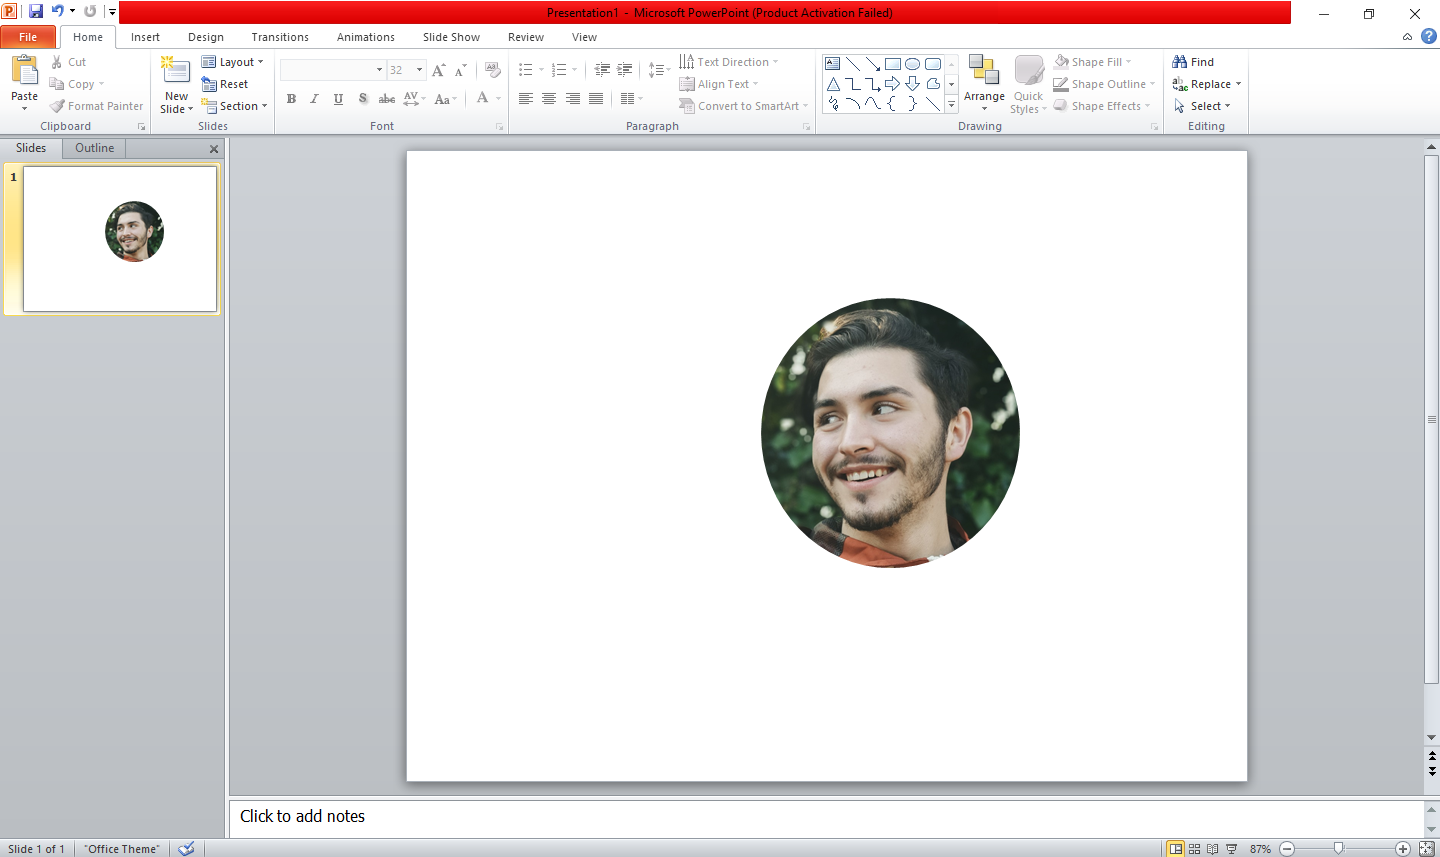Screen dimensions: 1440x857
Task: Toggle bold formatting
Action: [x=291, y=99]
